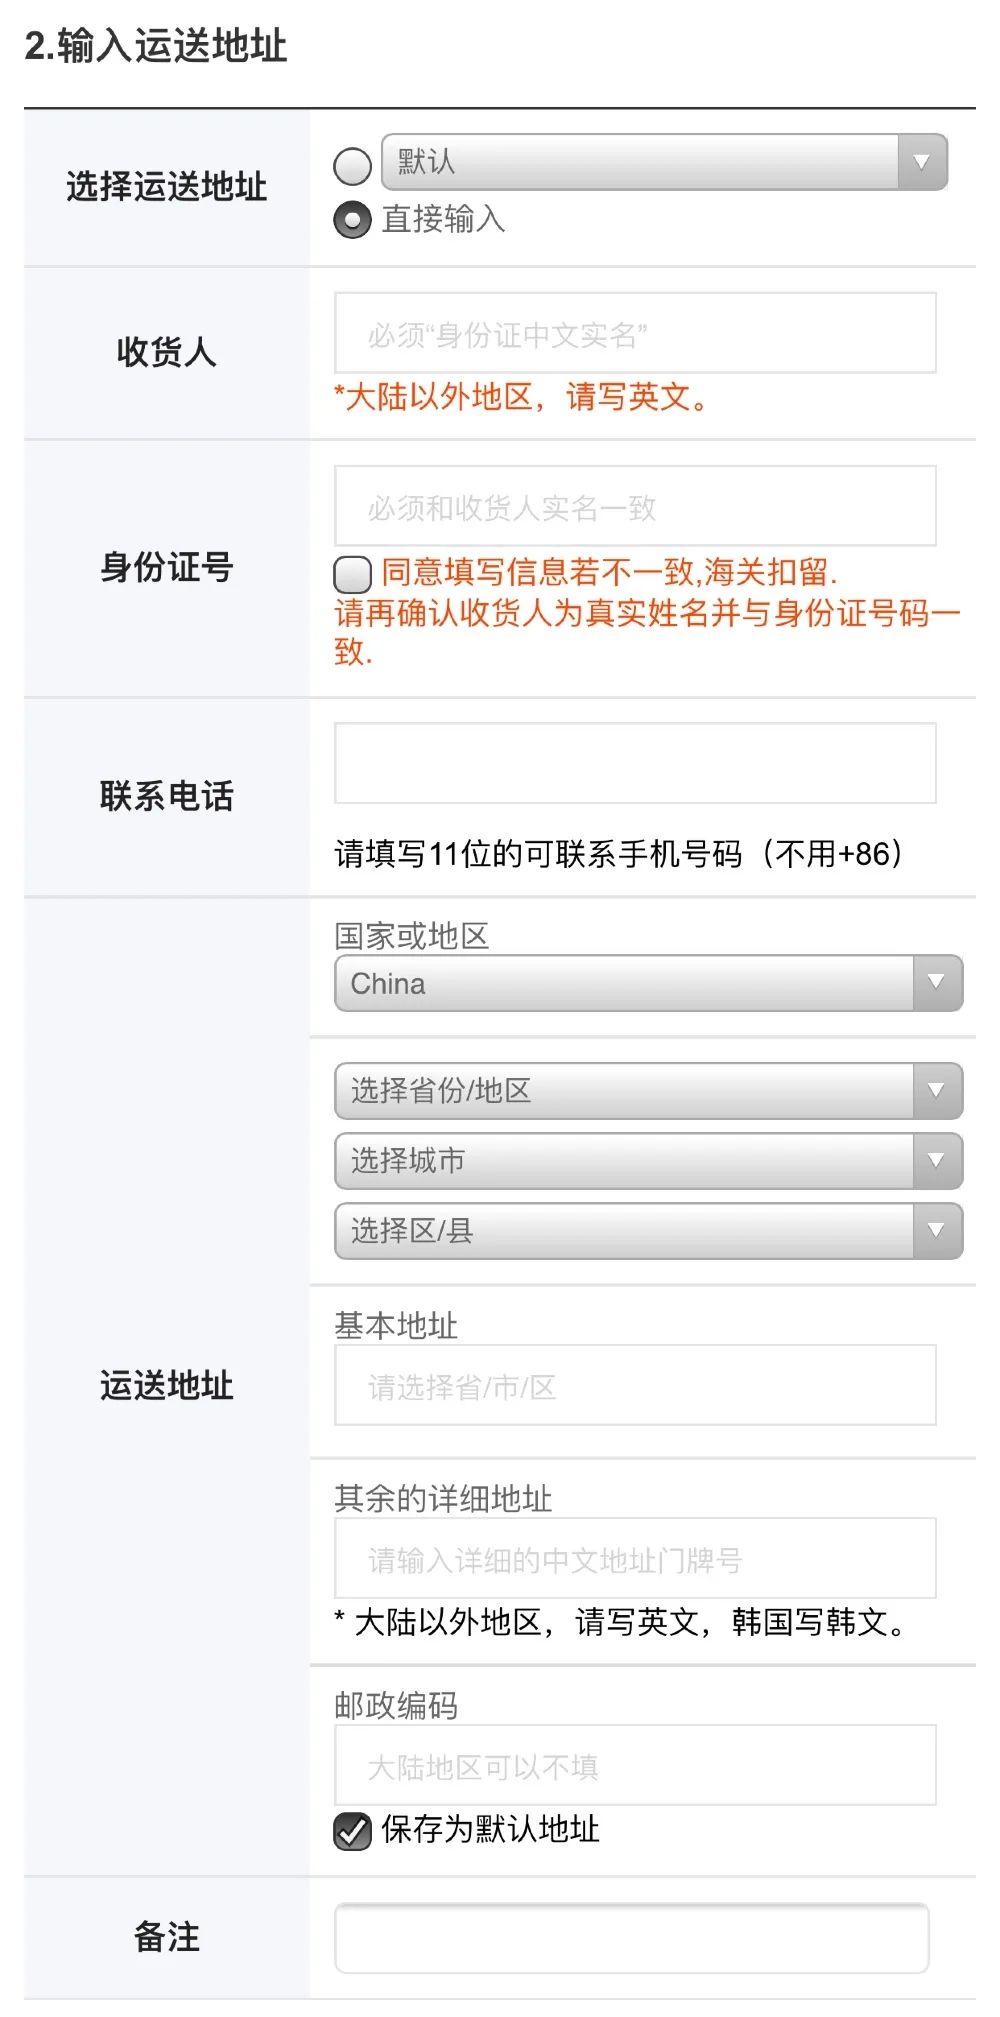Click the 身份证号 input field
The height and width of the screenshot is (2017, 1000).
[635, 507]
